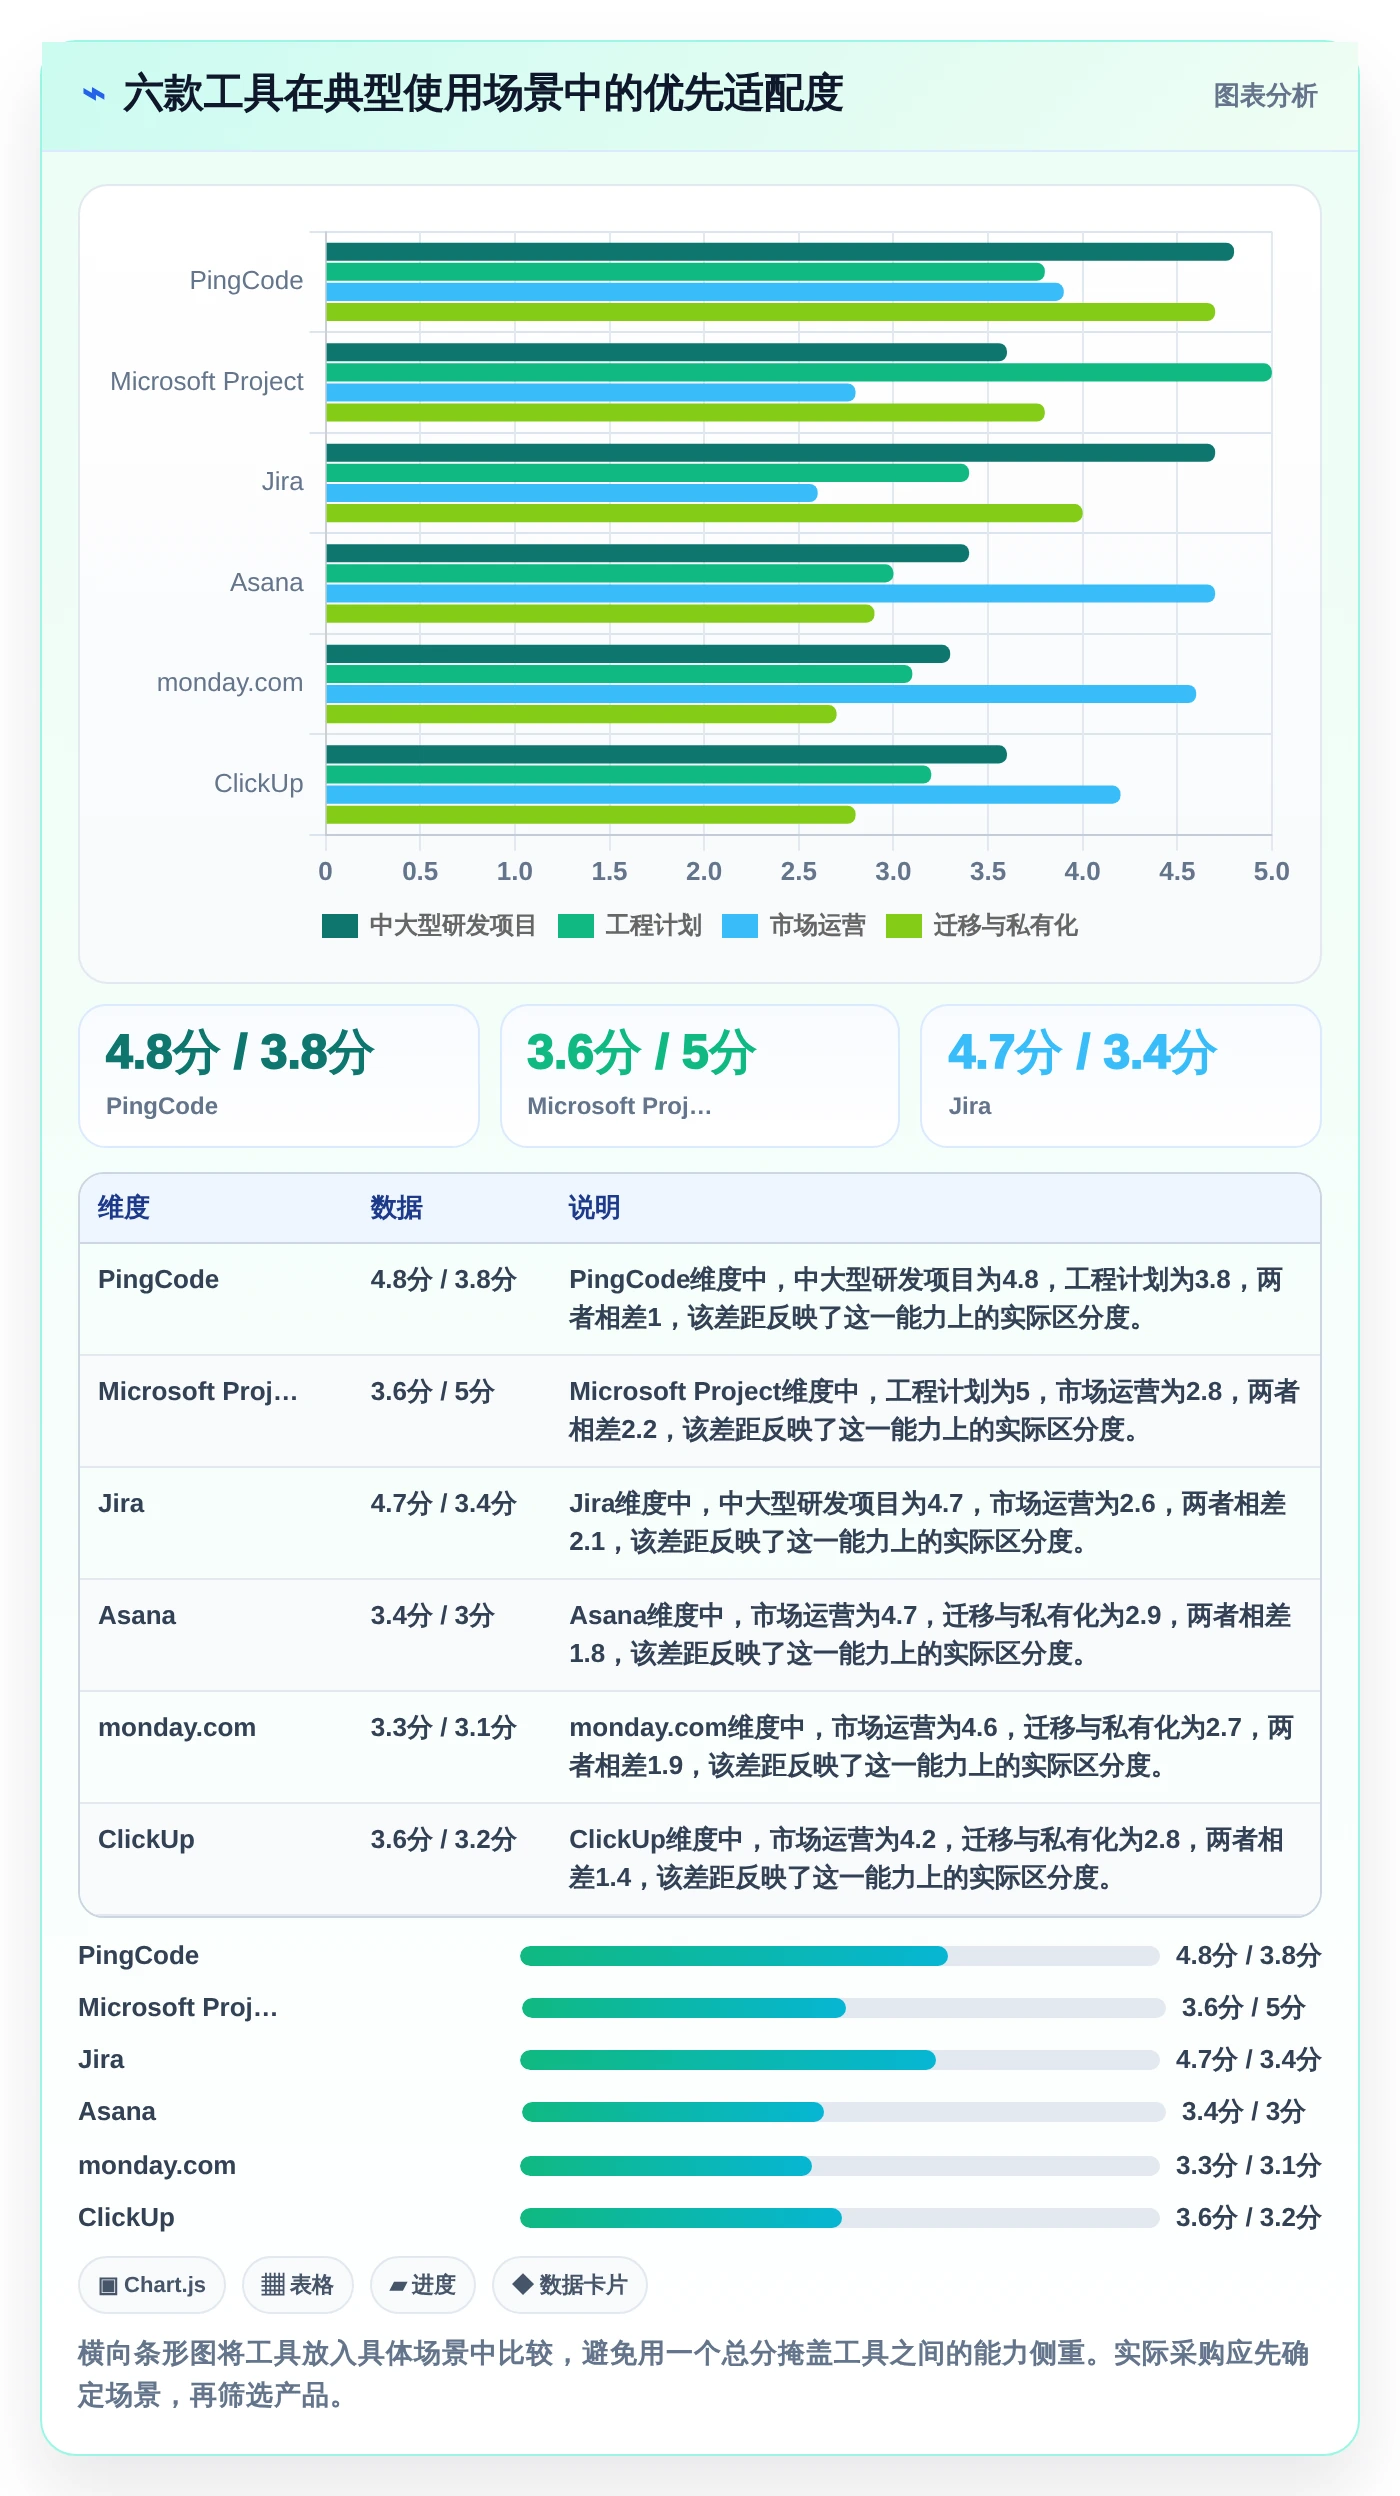
Task: Click the 市场运营 legend label
Action: (x=817, y=926)
